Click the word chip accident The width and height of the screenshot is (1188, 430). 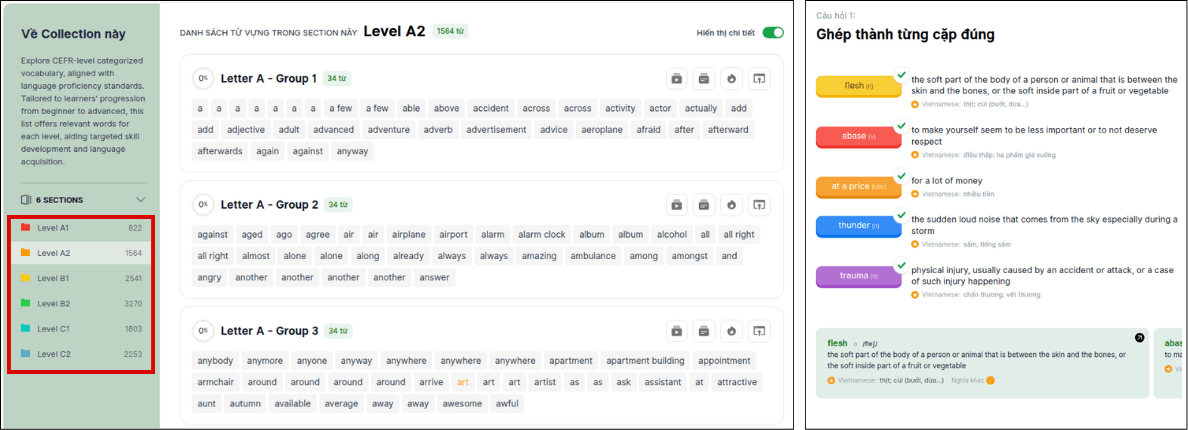click(x=491, y=108)
